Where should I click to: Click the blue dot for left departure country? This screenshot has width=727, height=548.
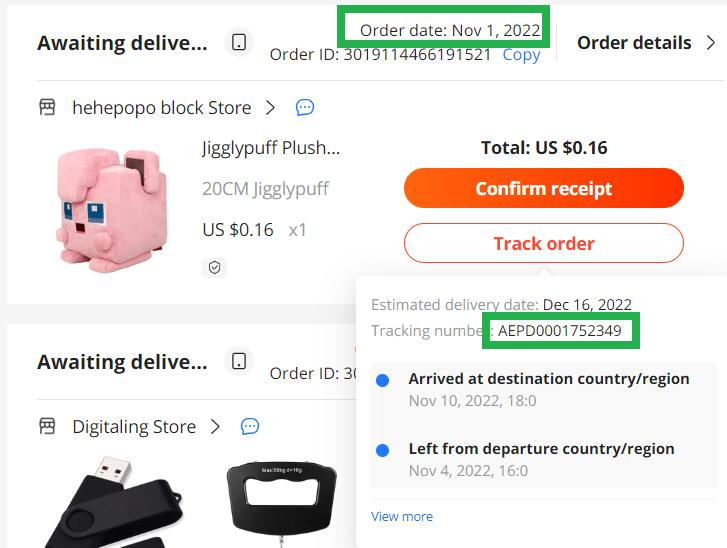[382, 451]
